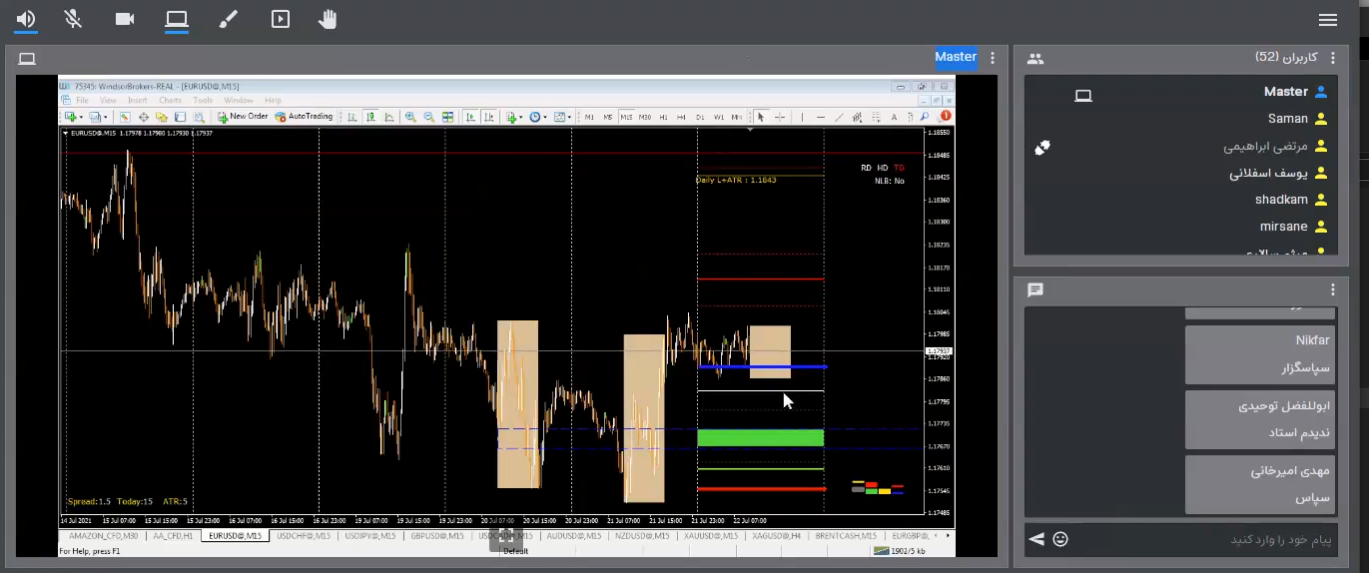Screen dimensions: 1369x573
Task: Open the chat panel three-dot options
Action: (x=1333, y=290)
